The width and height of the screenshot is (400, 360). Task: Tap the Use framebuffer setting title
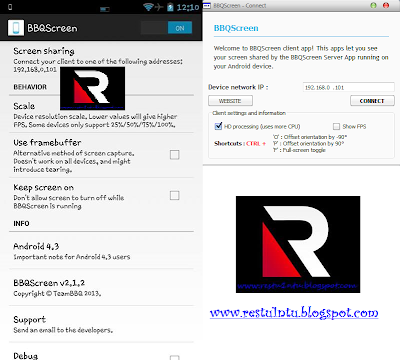click(x=47, y=143)
